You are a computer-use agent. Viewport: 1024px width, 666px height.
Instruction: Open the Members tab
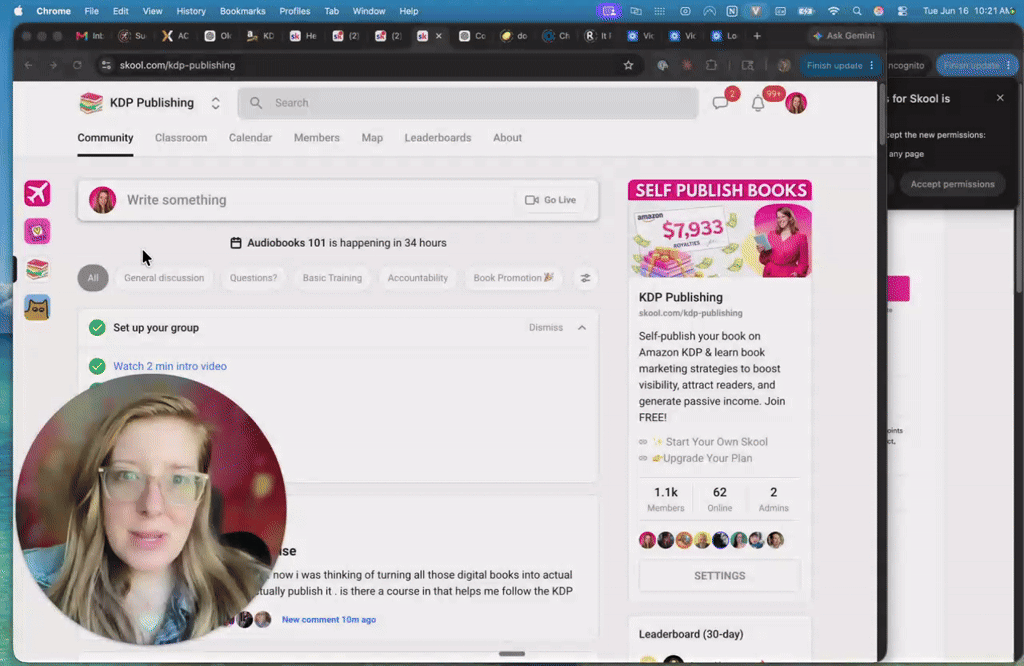(x=317, y=138)
